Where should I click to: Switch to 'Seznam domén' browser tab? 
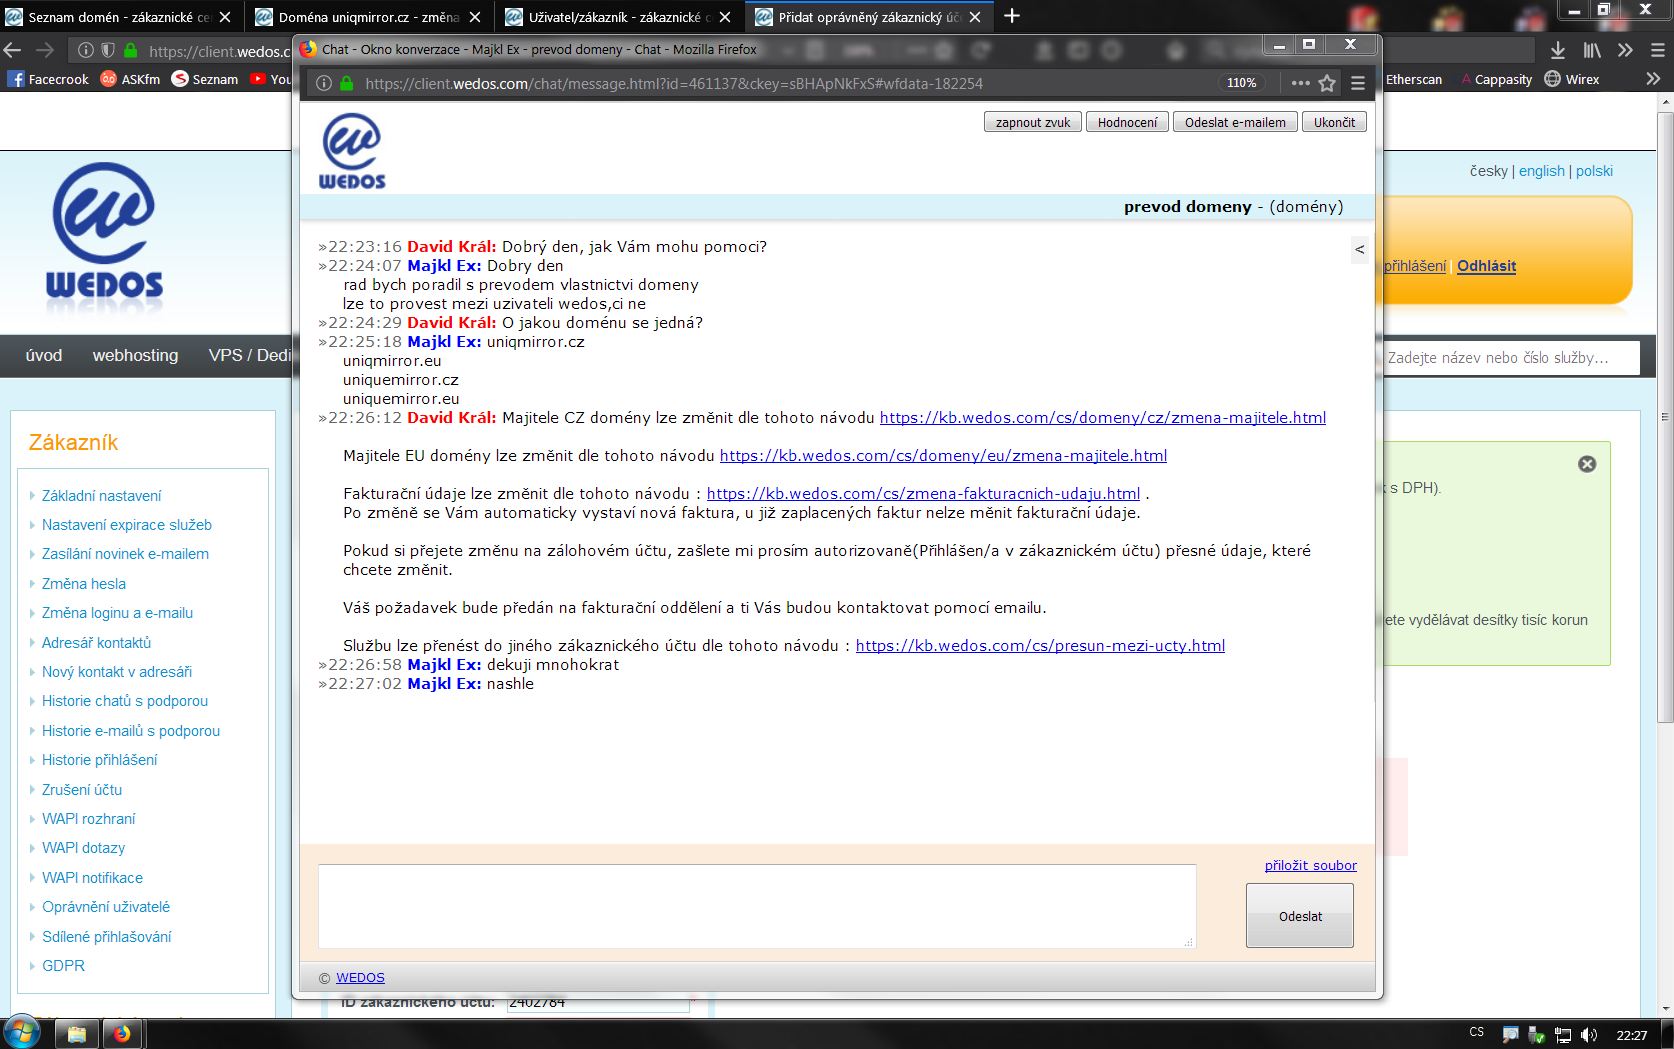point(120,17)
